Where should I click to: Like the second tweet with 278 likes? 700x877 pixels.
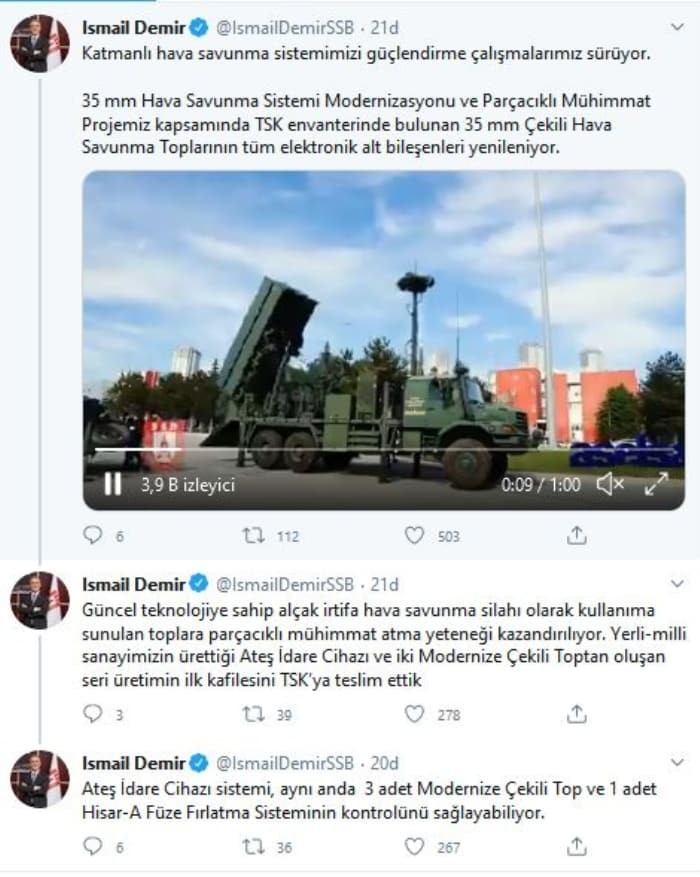click(414, 714)
